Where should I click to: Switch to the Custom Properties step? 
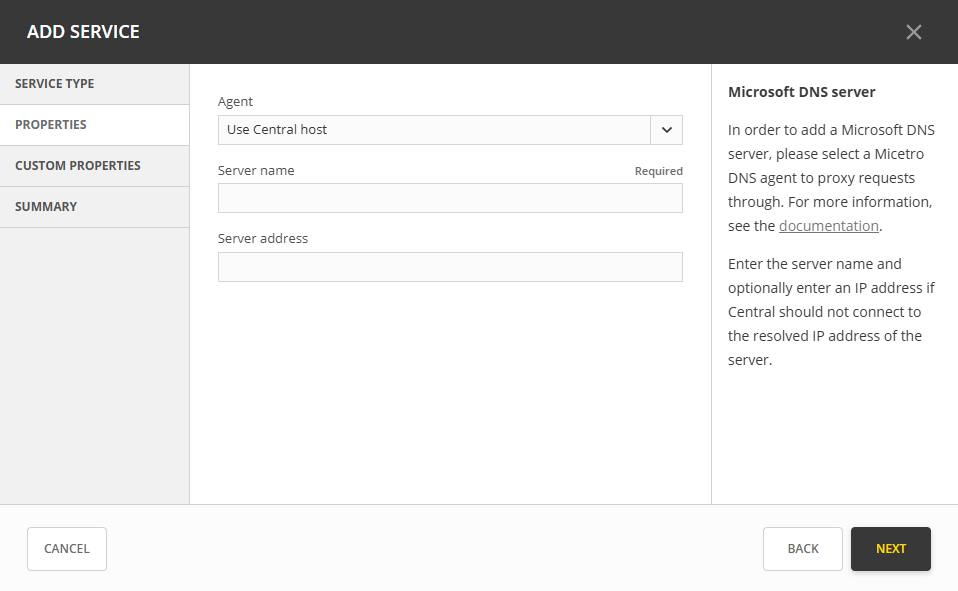[x=94, y=166]
